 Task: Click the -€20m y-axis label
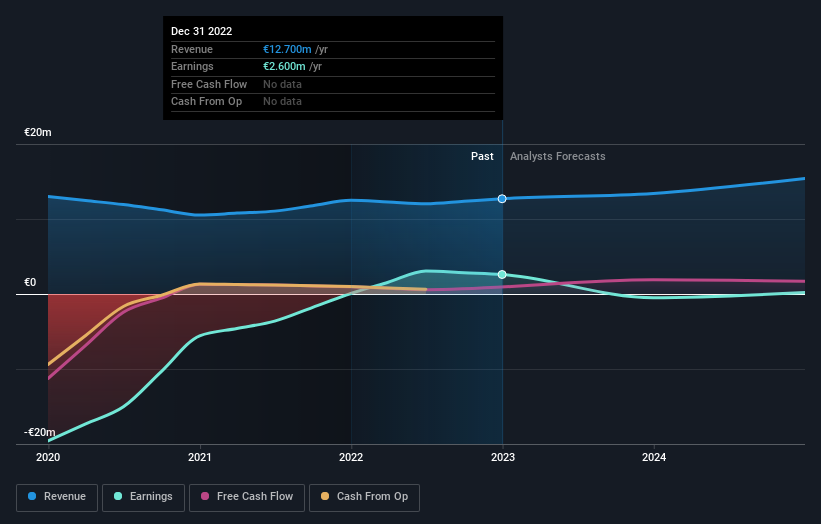tap(40, 432)
